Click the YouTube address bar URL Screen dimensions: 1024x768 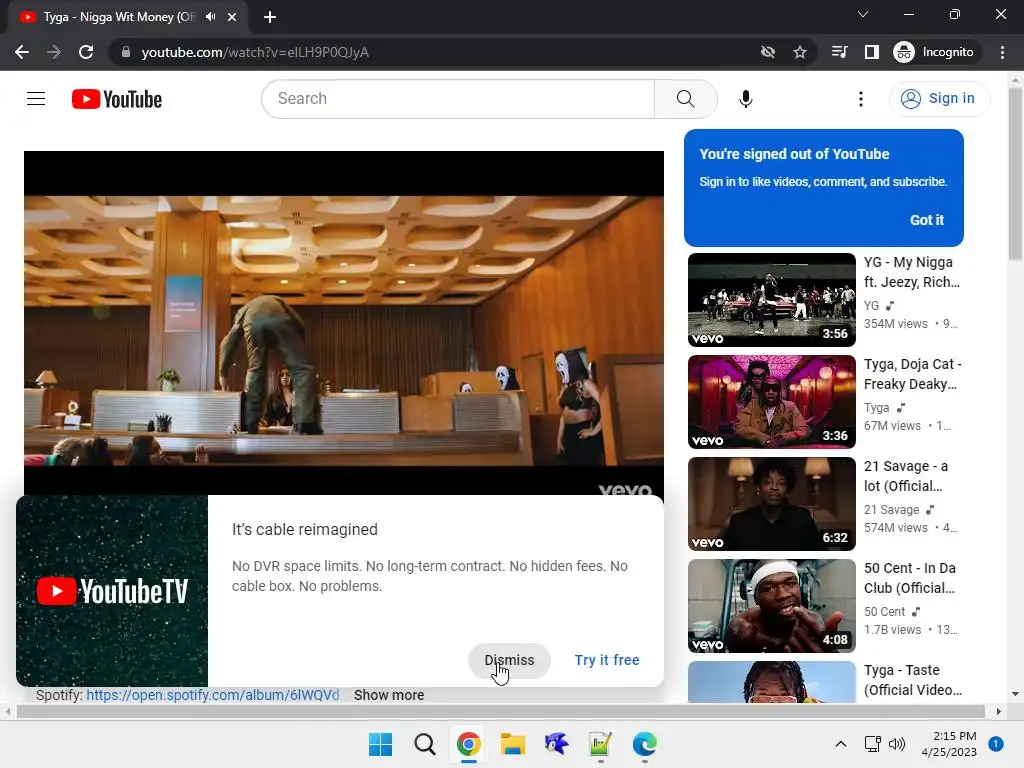tap(255, 52)
